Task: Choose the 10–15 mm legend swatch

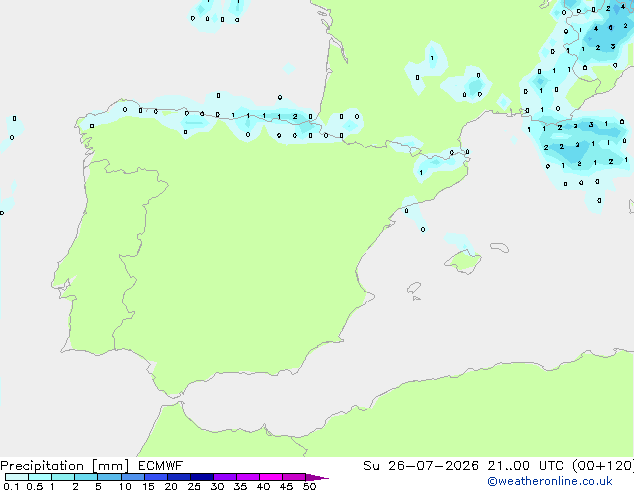Action: [132, 477]
